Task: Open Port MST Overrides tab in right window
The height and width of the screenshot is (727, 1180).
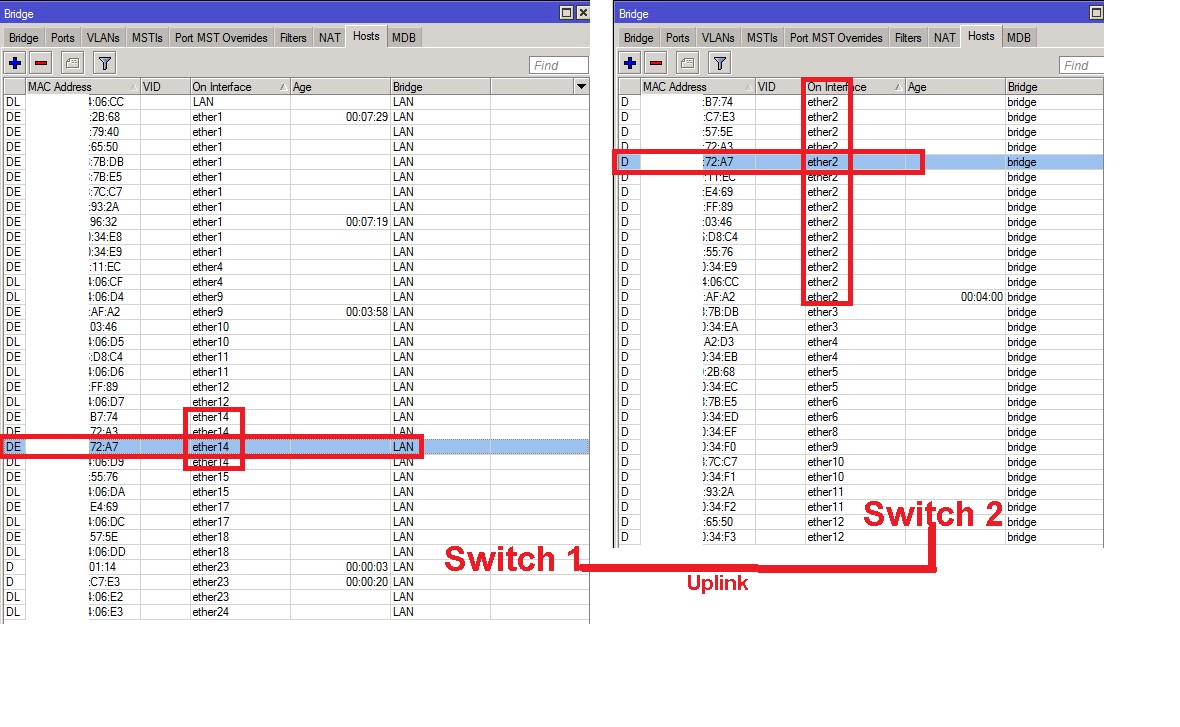Action: click(836, 38)
